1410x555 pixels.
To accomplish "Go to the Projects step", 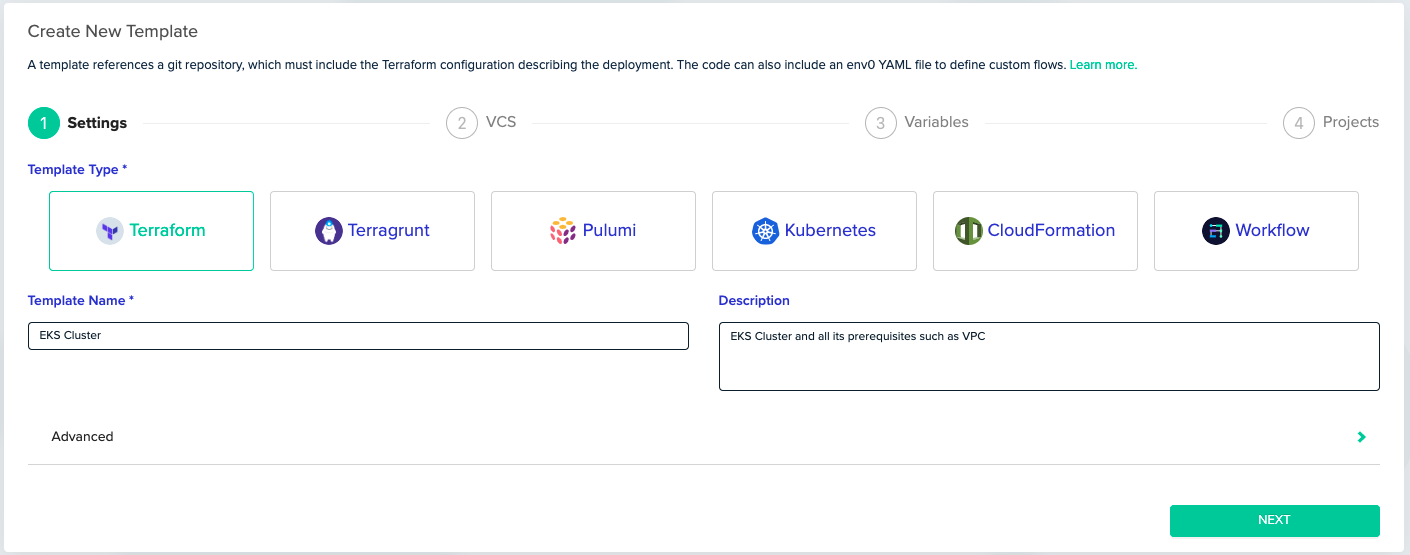I will pyautogui.click(x=1351, y=122).
